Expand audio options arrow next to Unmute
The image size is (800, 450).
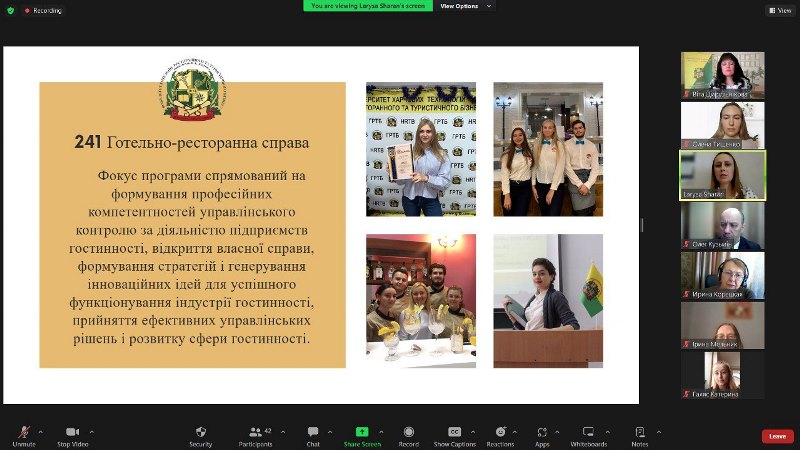[x=40, y=432]
